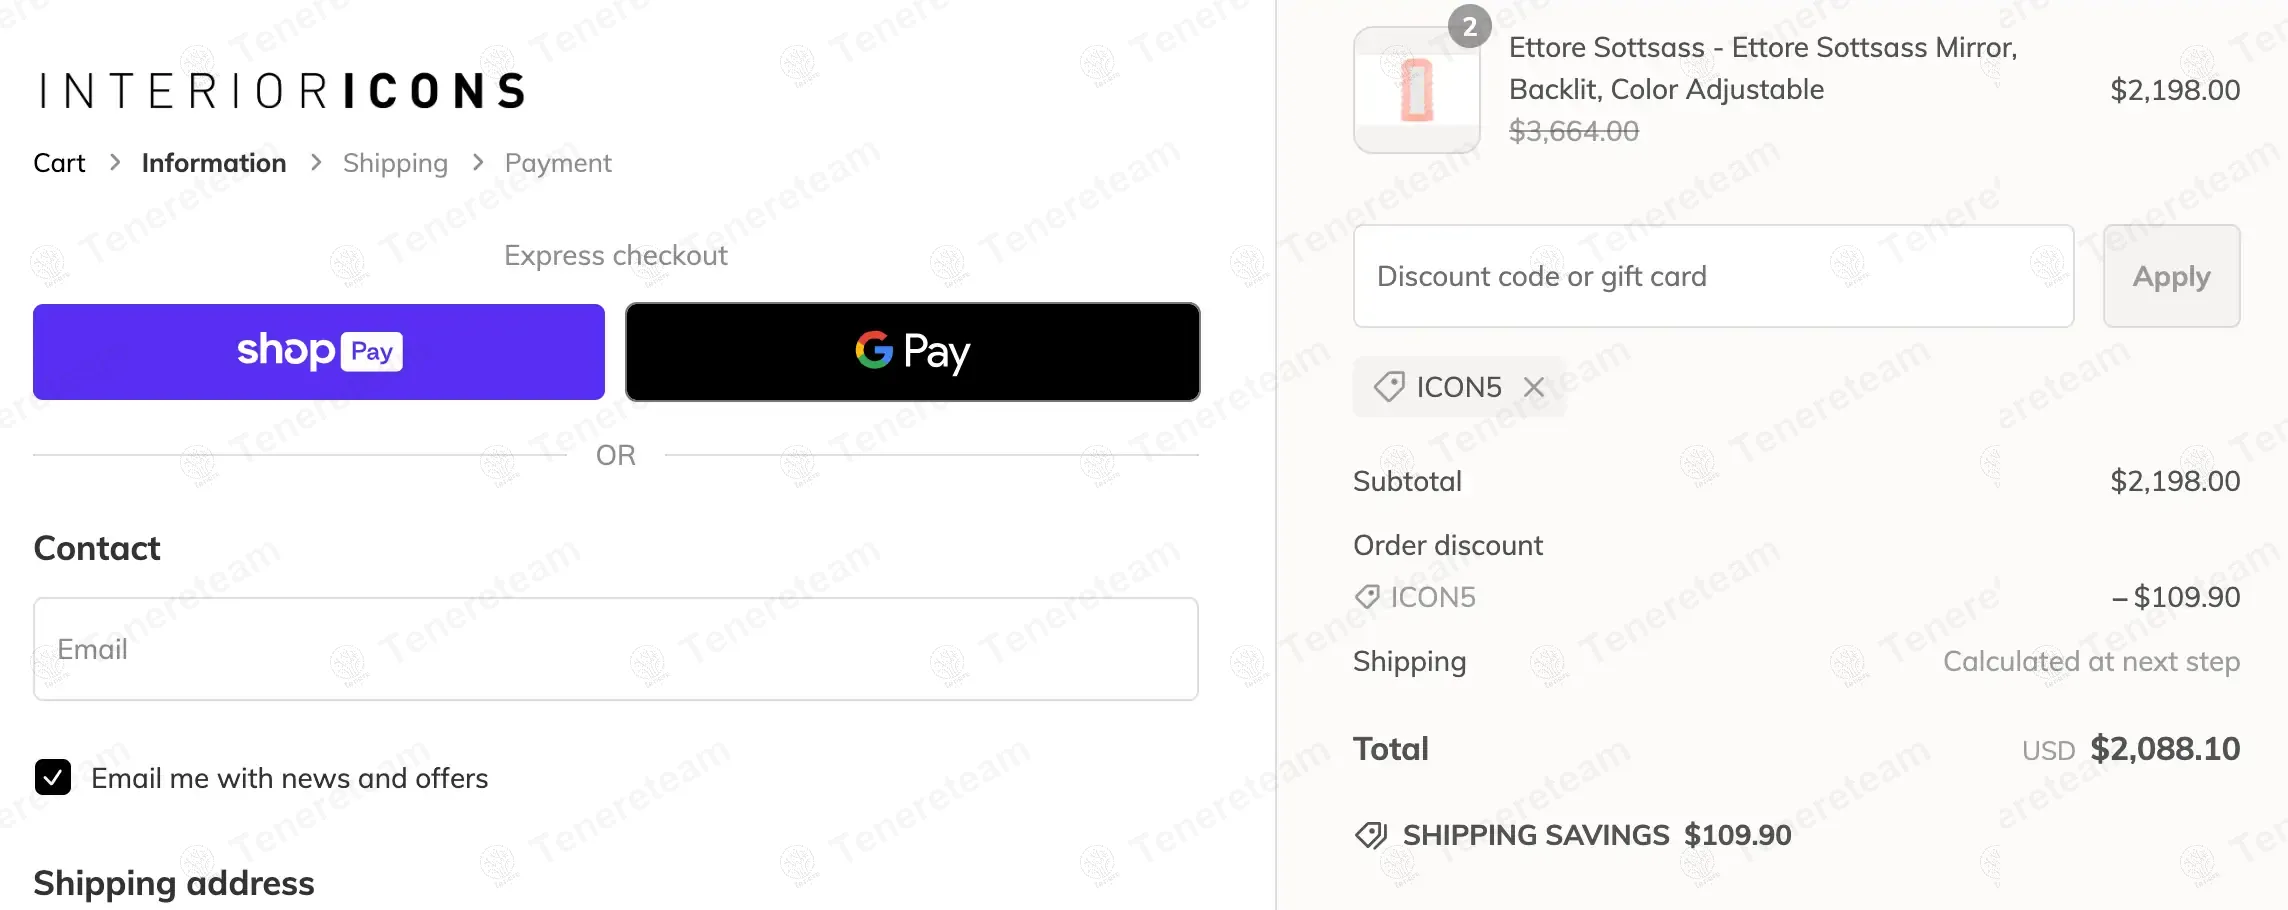The image size is (2288, 910).
Task: Click the Ettore Sottsass Mirror product thumbnail
Action: coord(1416,90)
